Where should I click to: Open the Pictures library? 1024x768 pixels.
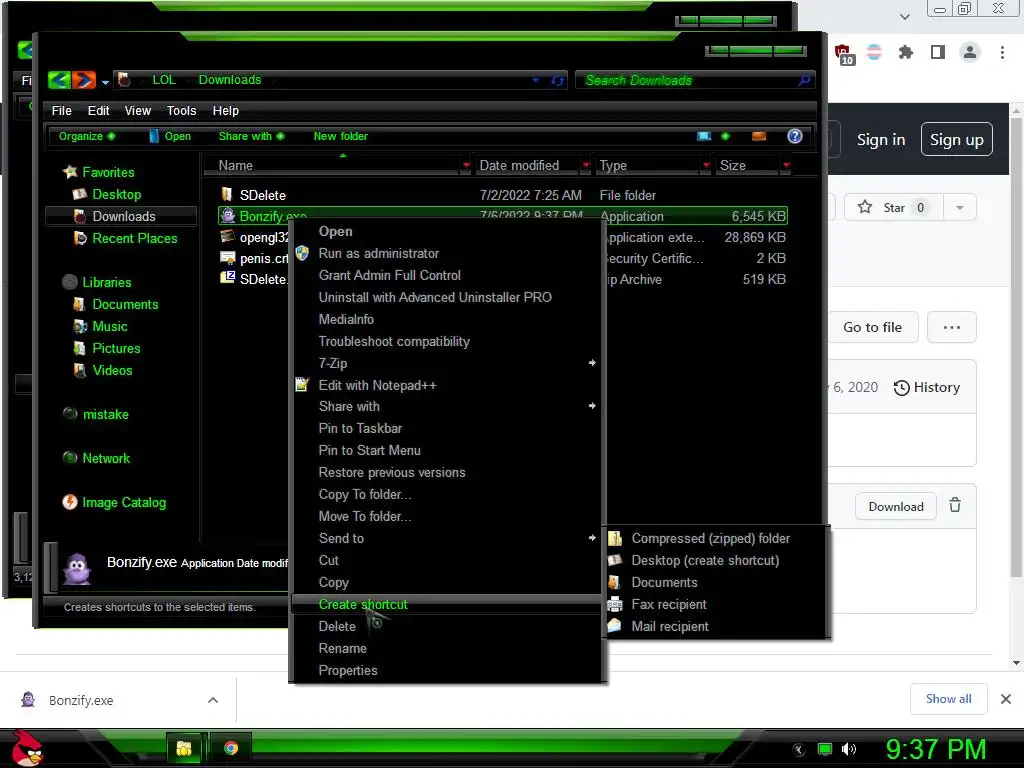[x=116, y=348]
